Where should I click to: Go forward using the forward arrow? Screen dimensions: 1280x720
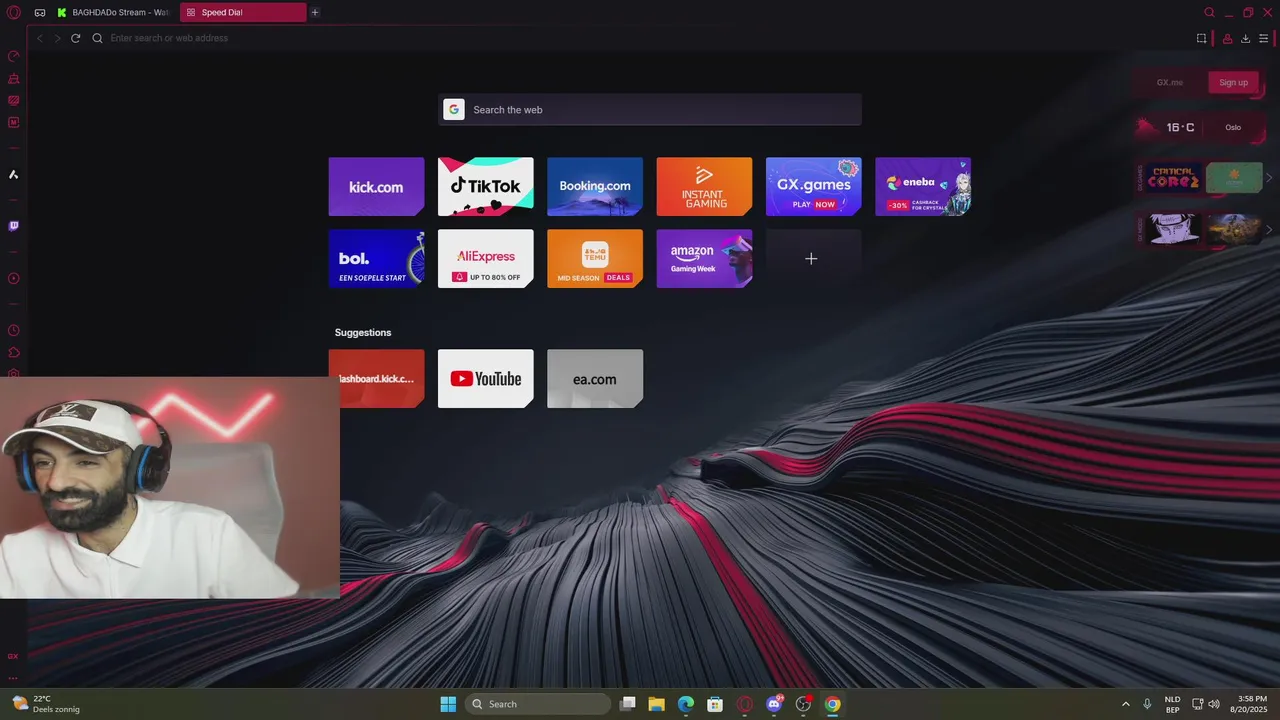(x=57, y=38)
